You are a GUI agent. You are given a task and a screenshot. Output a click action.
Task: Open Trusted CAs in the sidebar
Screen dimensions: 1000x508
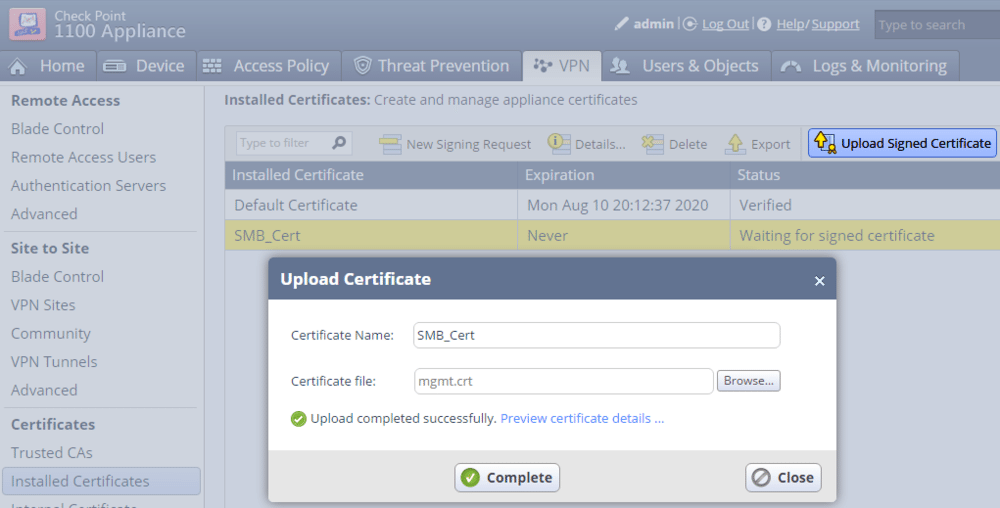(52, 453)
